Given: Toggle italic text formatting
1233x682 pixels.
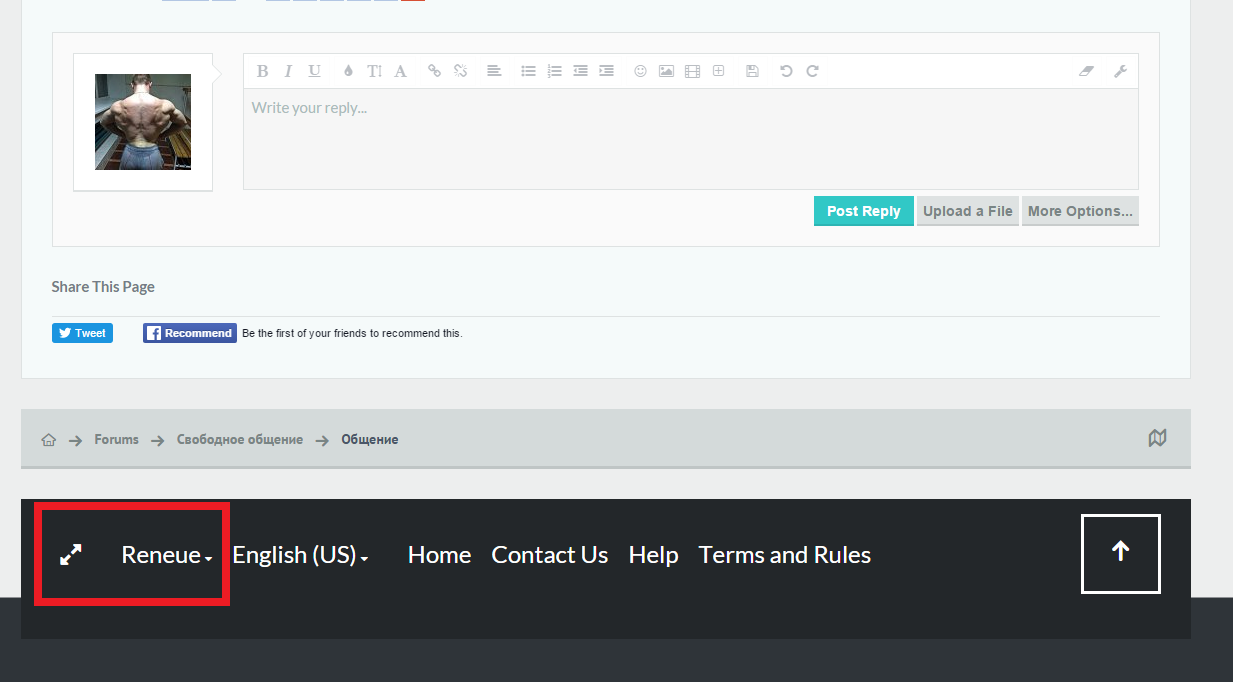Looking at the screenshot, I should [x=288, y=71].
